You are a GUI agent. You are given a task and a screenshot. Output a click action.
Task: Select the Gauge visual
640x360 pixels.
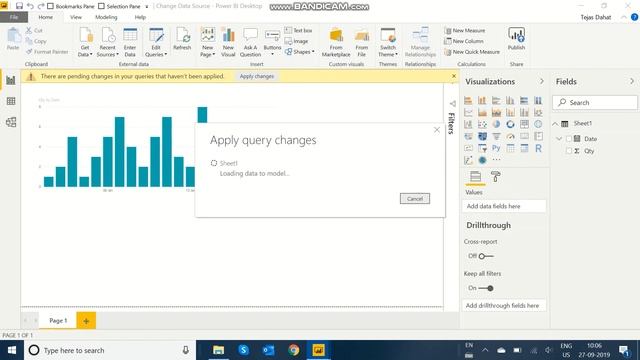click(x=510, y=136)
